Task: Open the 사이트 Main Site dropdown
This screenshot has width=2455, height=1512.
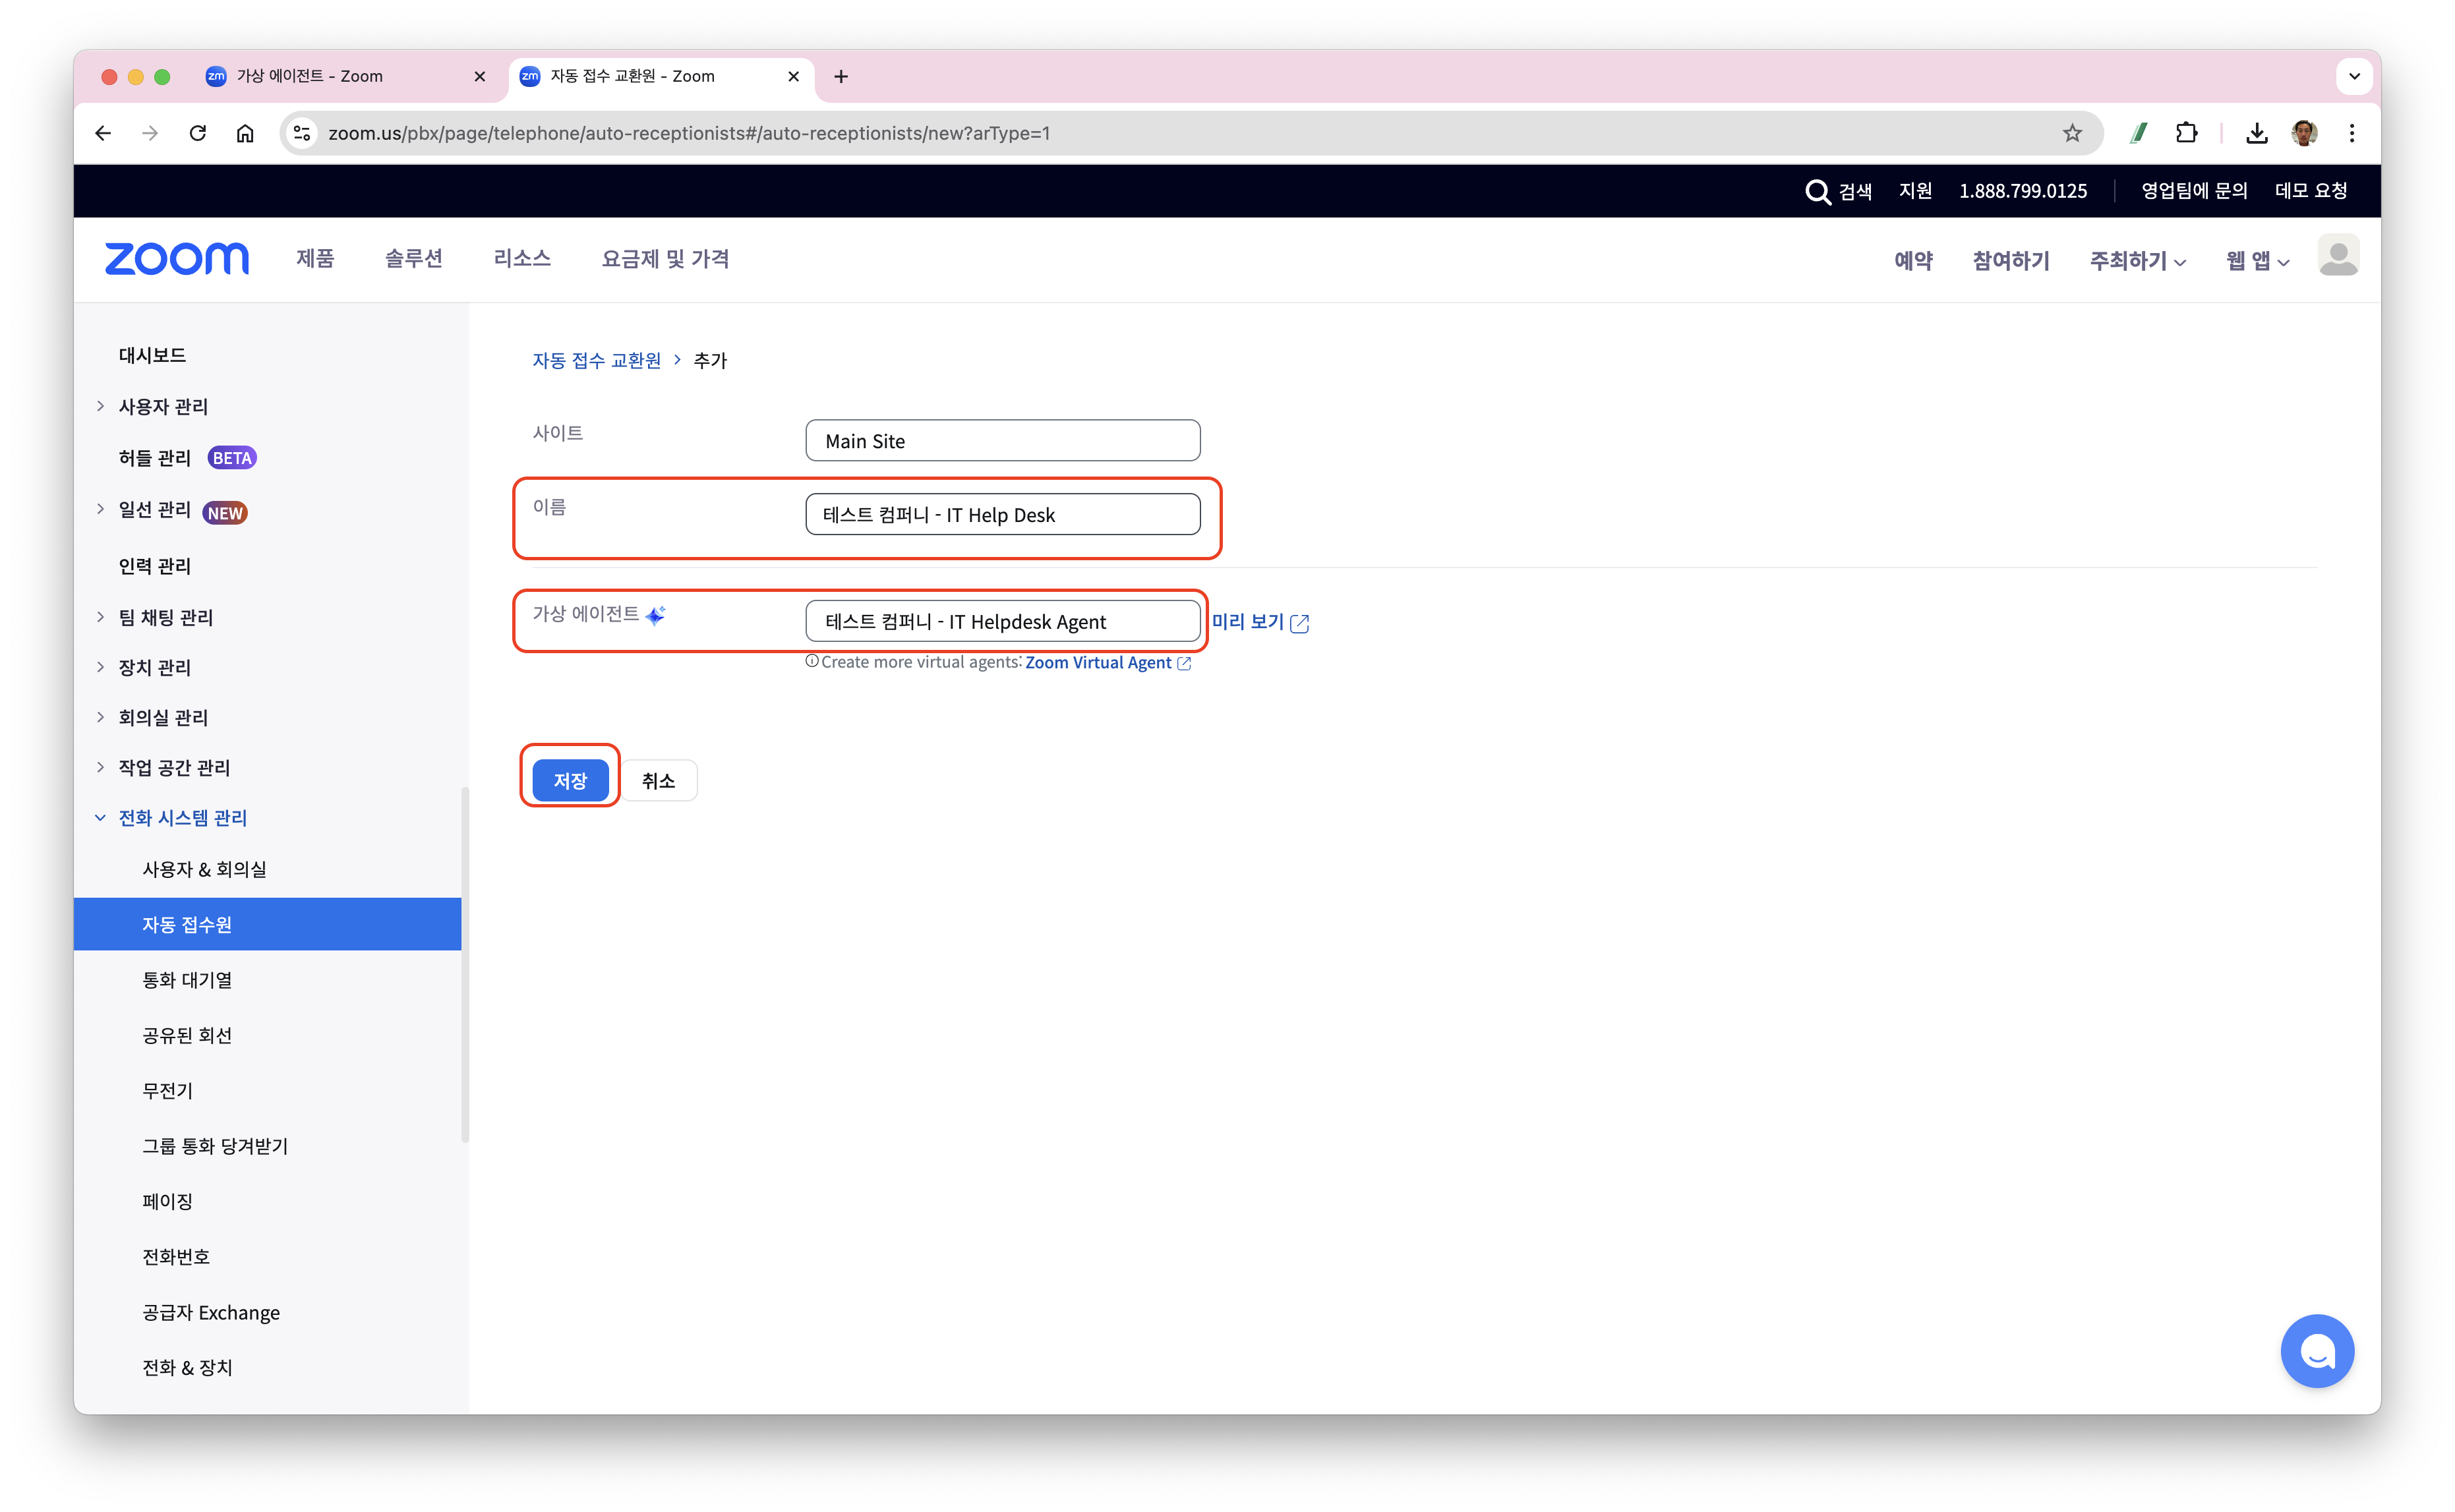Action: [x=1002, y=441]
